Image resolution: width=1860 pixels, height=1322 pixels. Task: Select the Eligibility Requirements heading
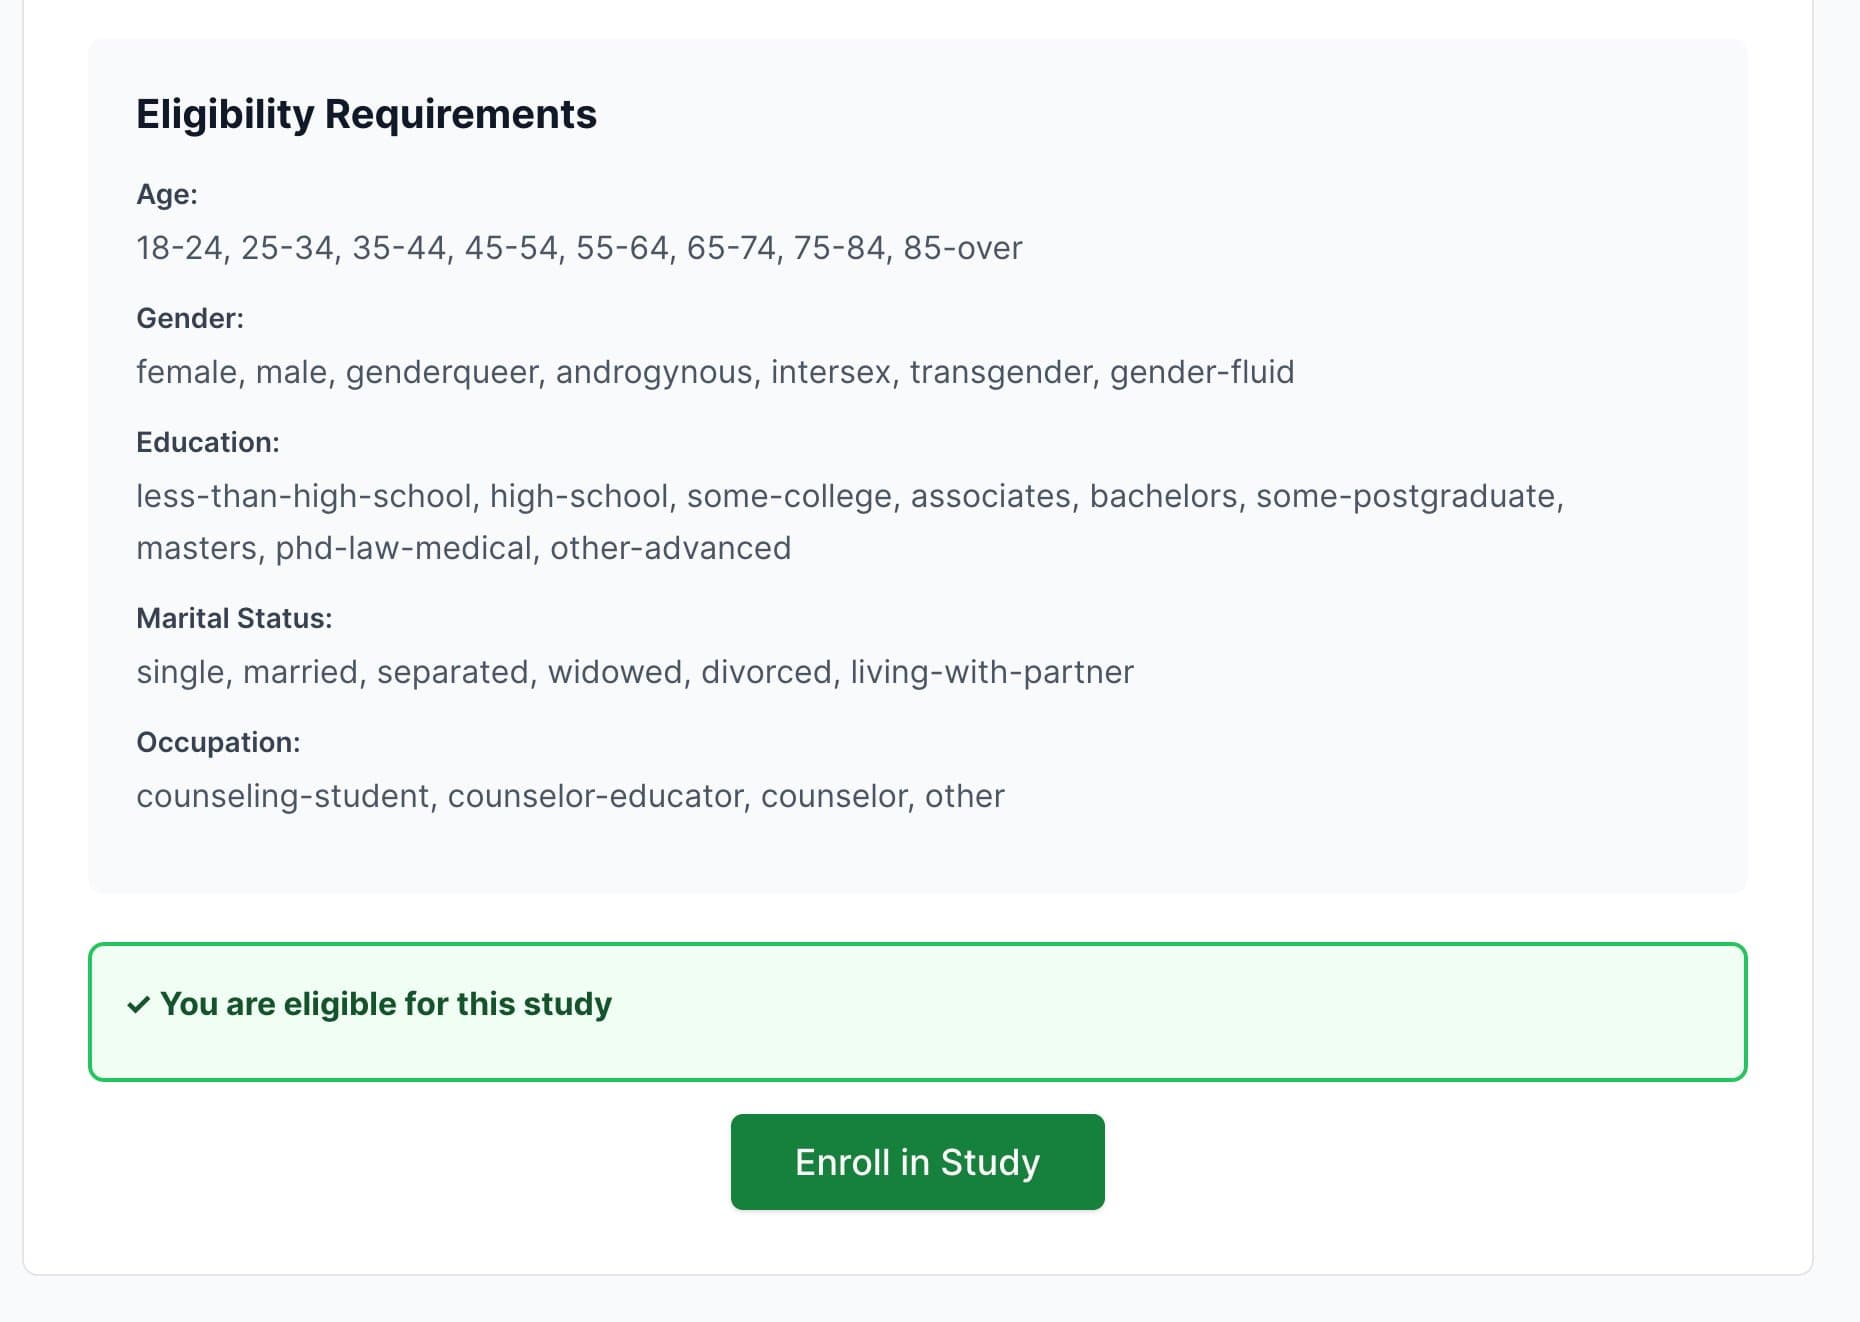pos(366,113)
